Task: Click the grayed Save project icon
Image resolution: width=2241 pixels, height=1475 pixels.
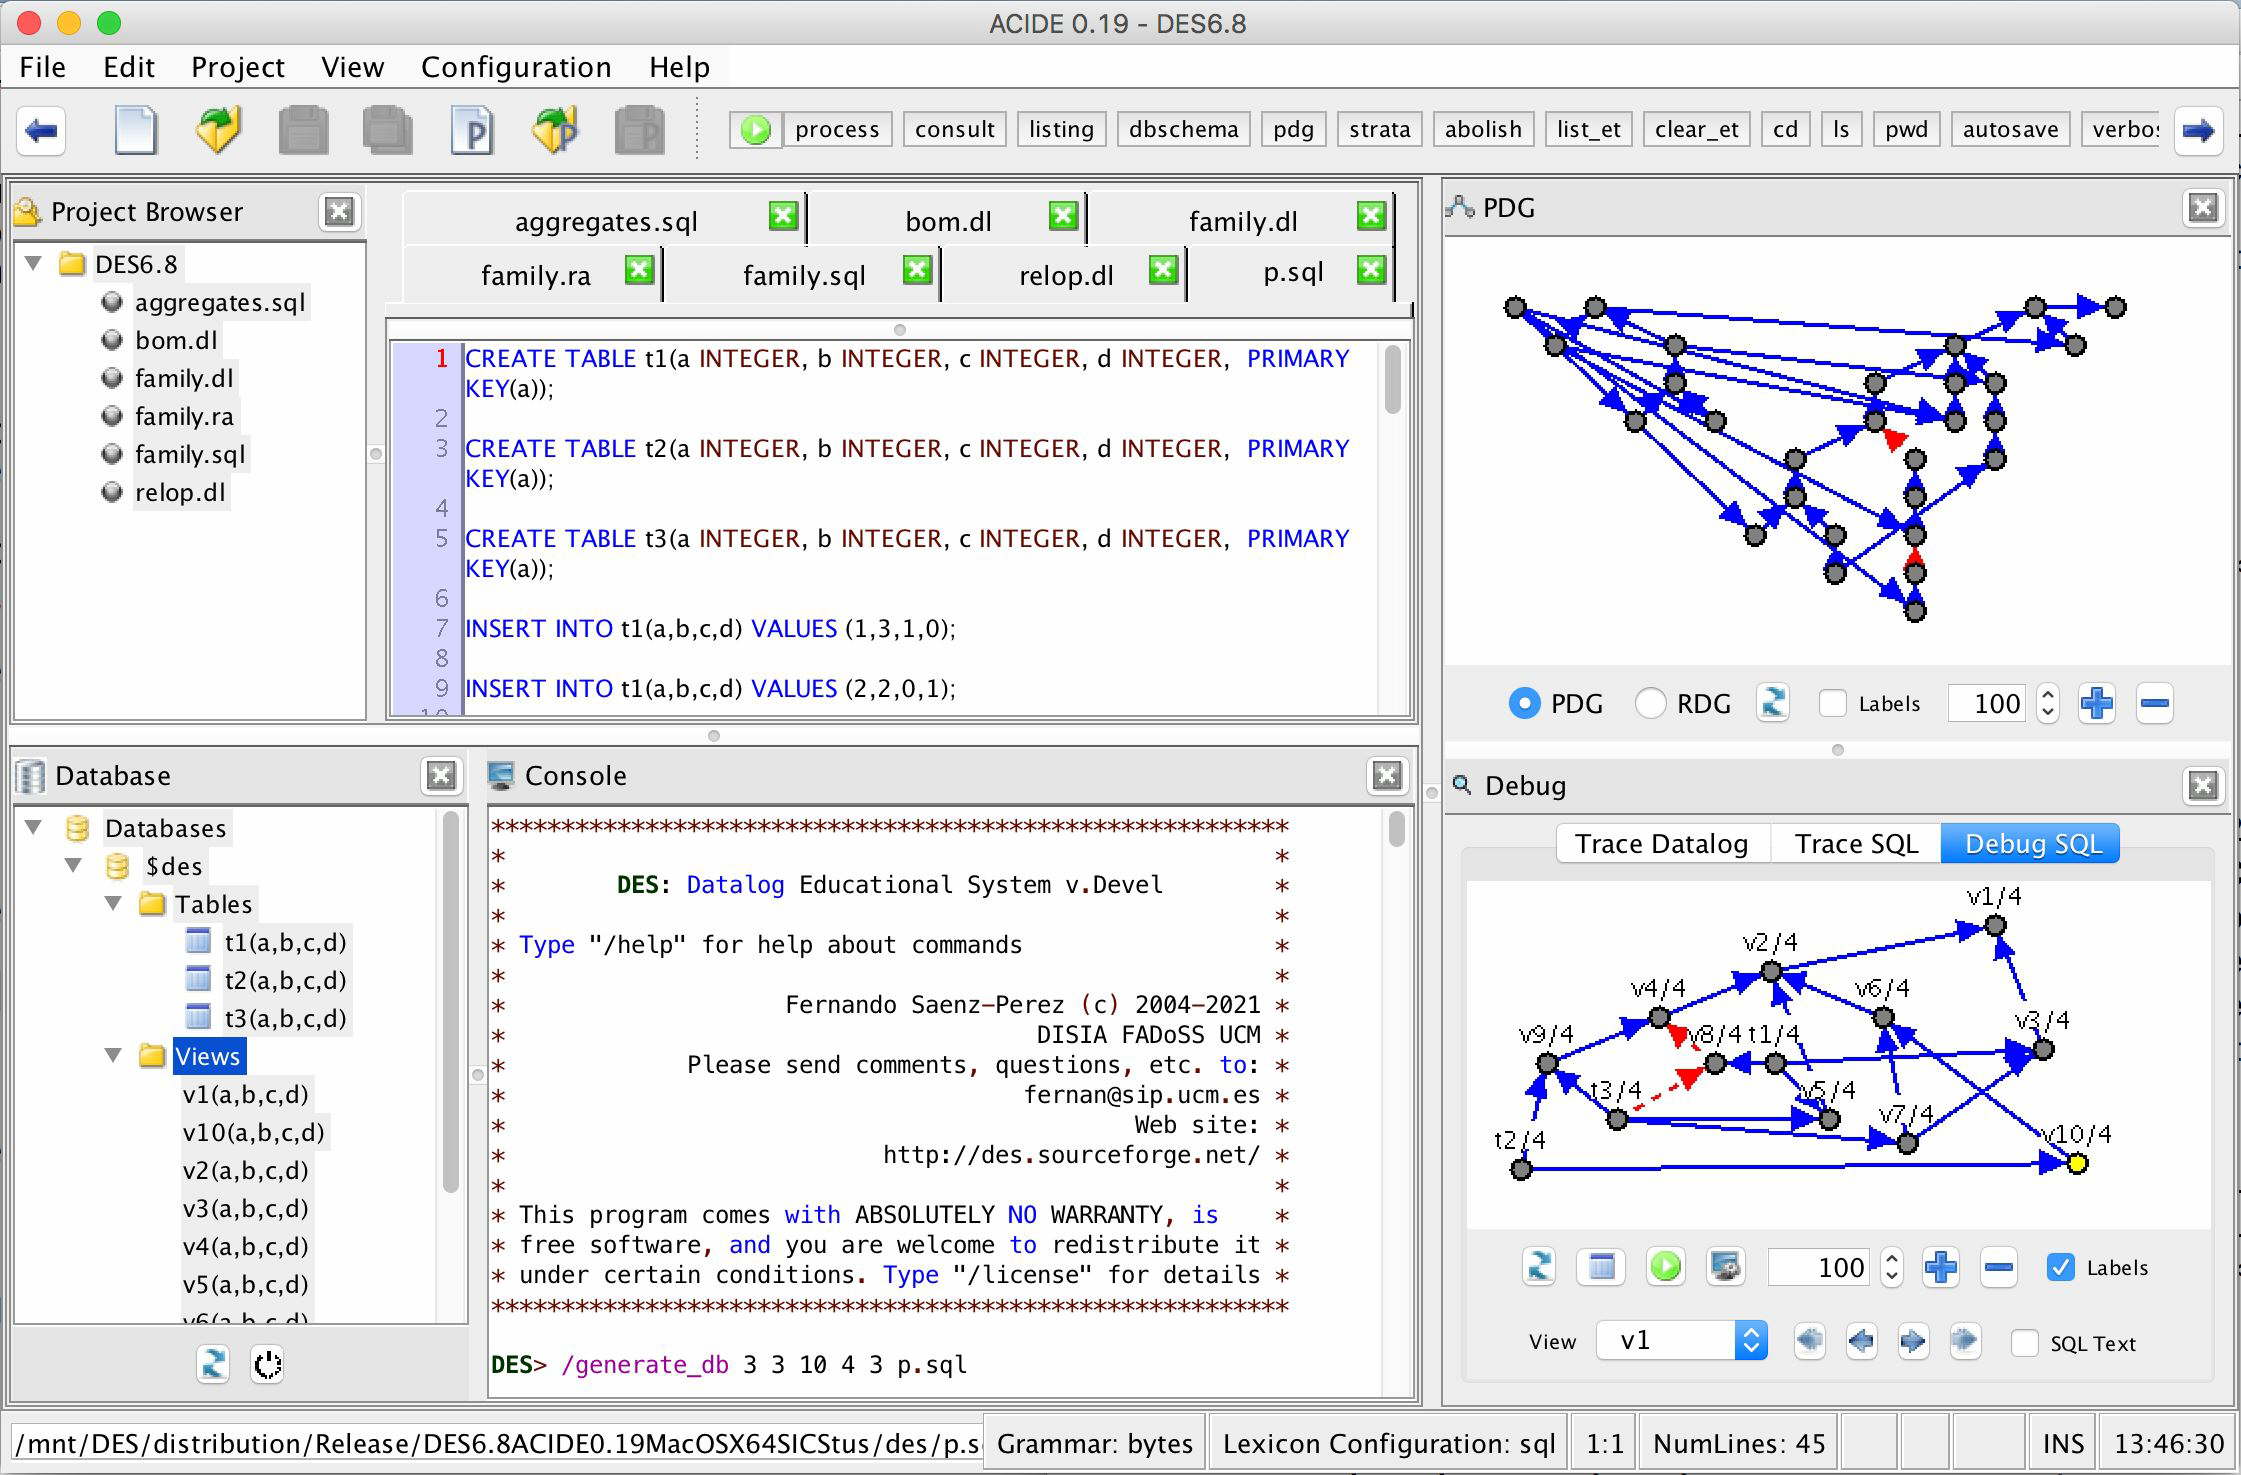Action: (639, 131)
